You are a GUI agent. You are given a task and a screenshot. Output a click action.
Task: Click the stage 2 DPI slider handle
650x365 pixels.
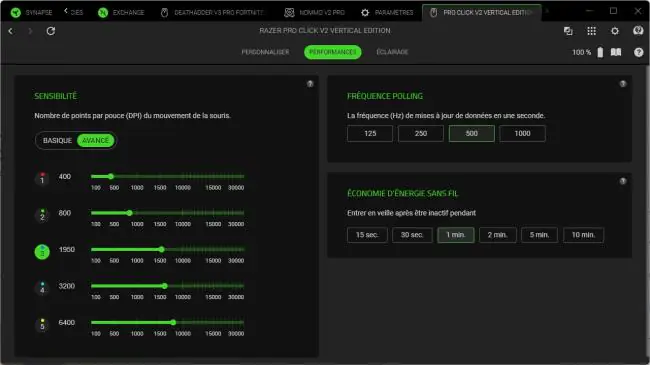tap(129, 213)
